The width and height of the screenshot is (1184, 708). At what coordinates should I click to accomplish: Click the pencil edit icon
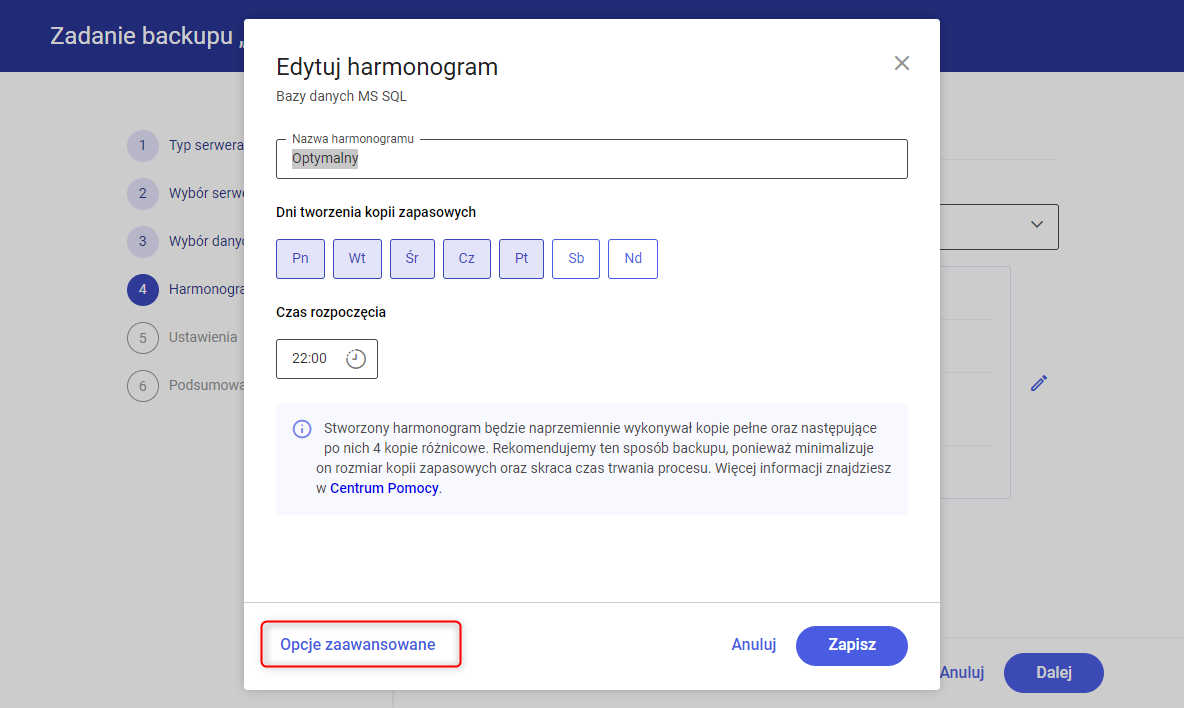[1039, 383]
